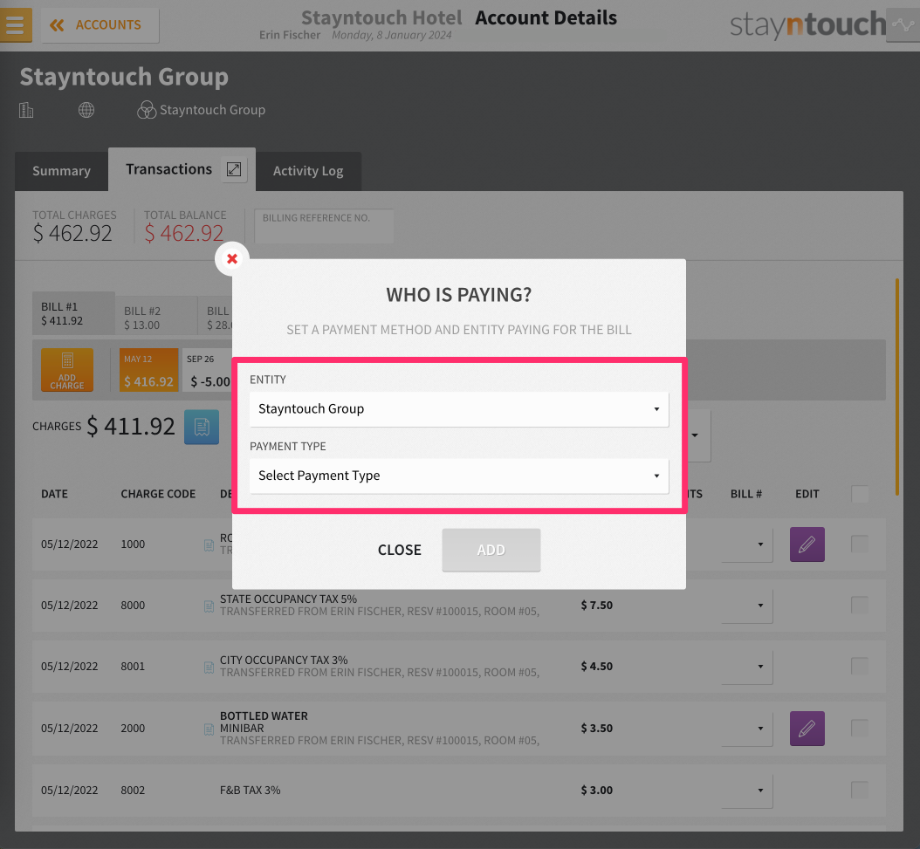Edit the charge code 1000 transaction
Viewport: 920px width, 849px height.
807,544
